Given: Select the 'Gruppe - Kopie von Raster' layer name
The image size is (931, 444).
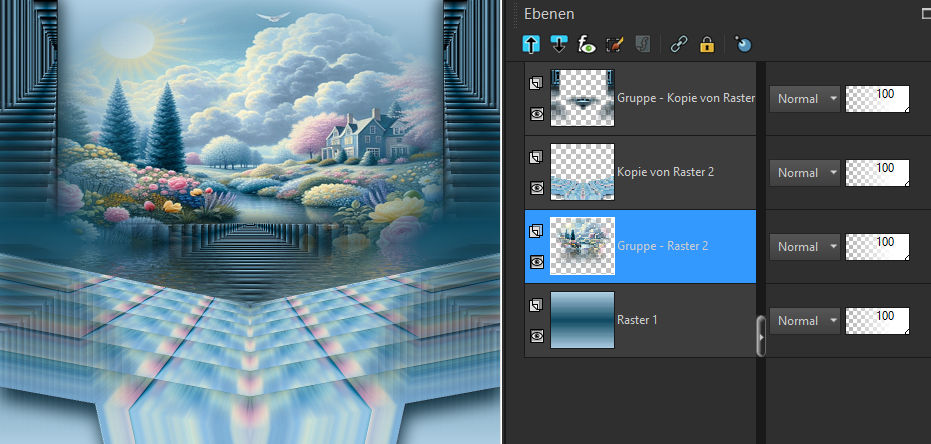Looking at the screenshot, I should tap(686, 98).
